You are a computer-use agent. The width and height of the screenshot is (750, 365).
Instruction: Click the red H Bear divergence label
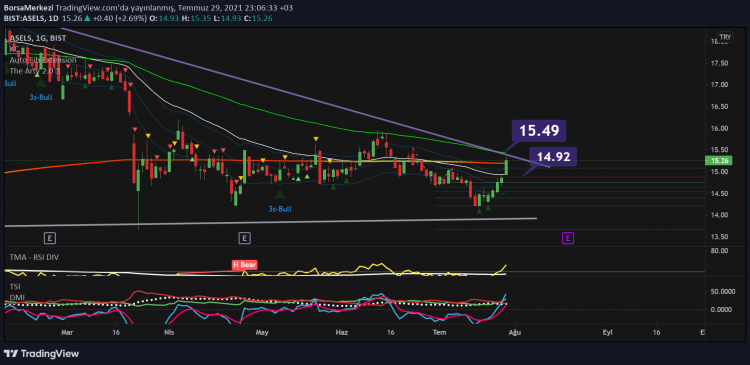(x=244, y=264)
